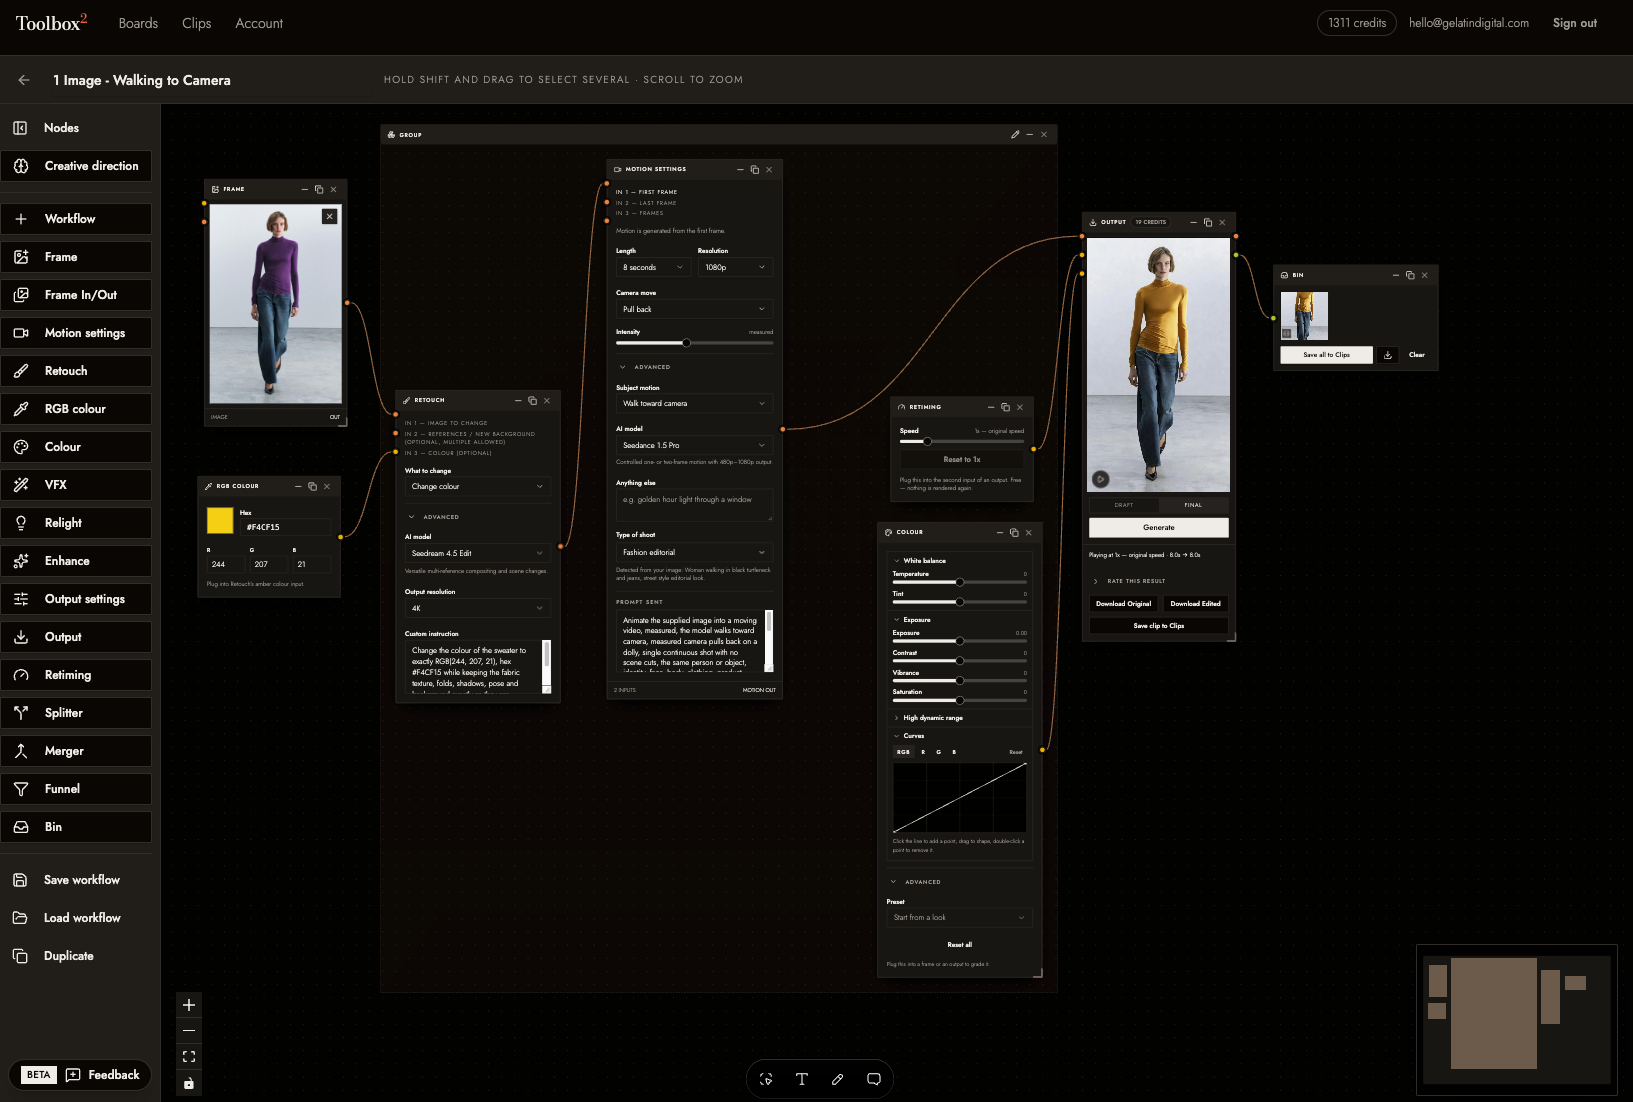Screen dimensions: 1633x1102
Task: Add a Workflow node from sidebar
Action: tap(76, 219)
